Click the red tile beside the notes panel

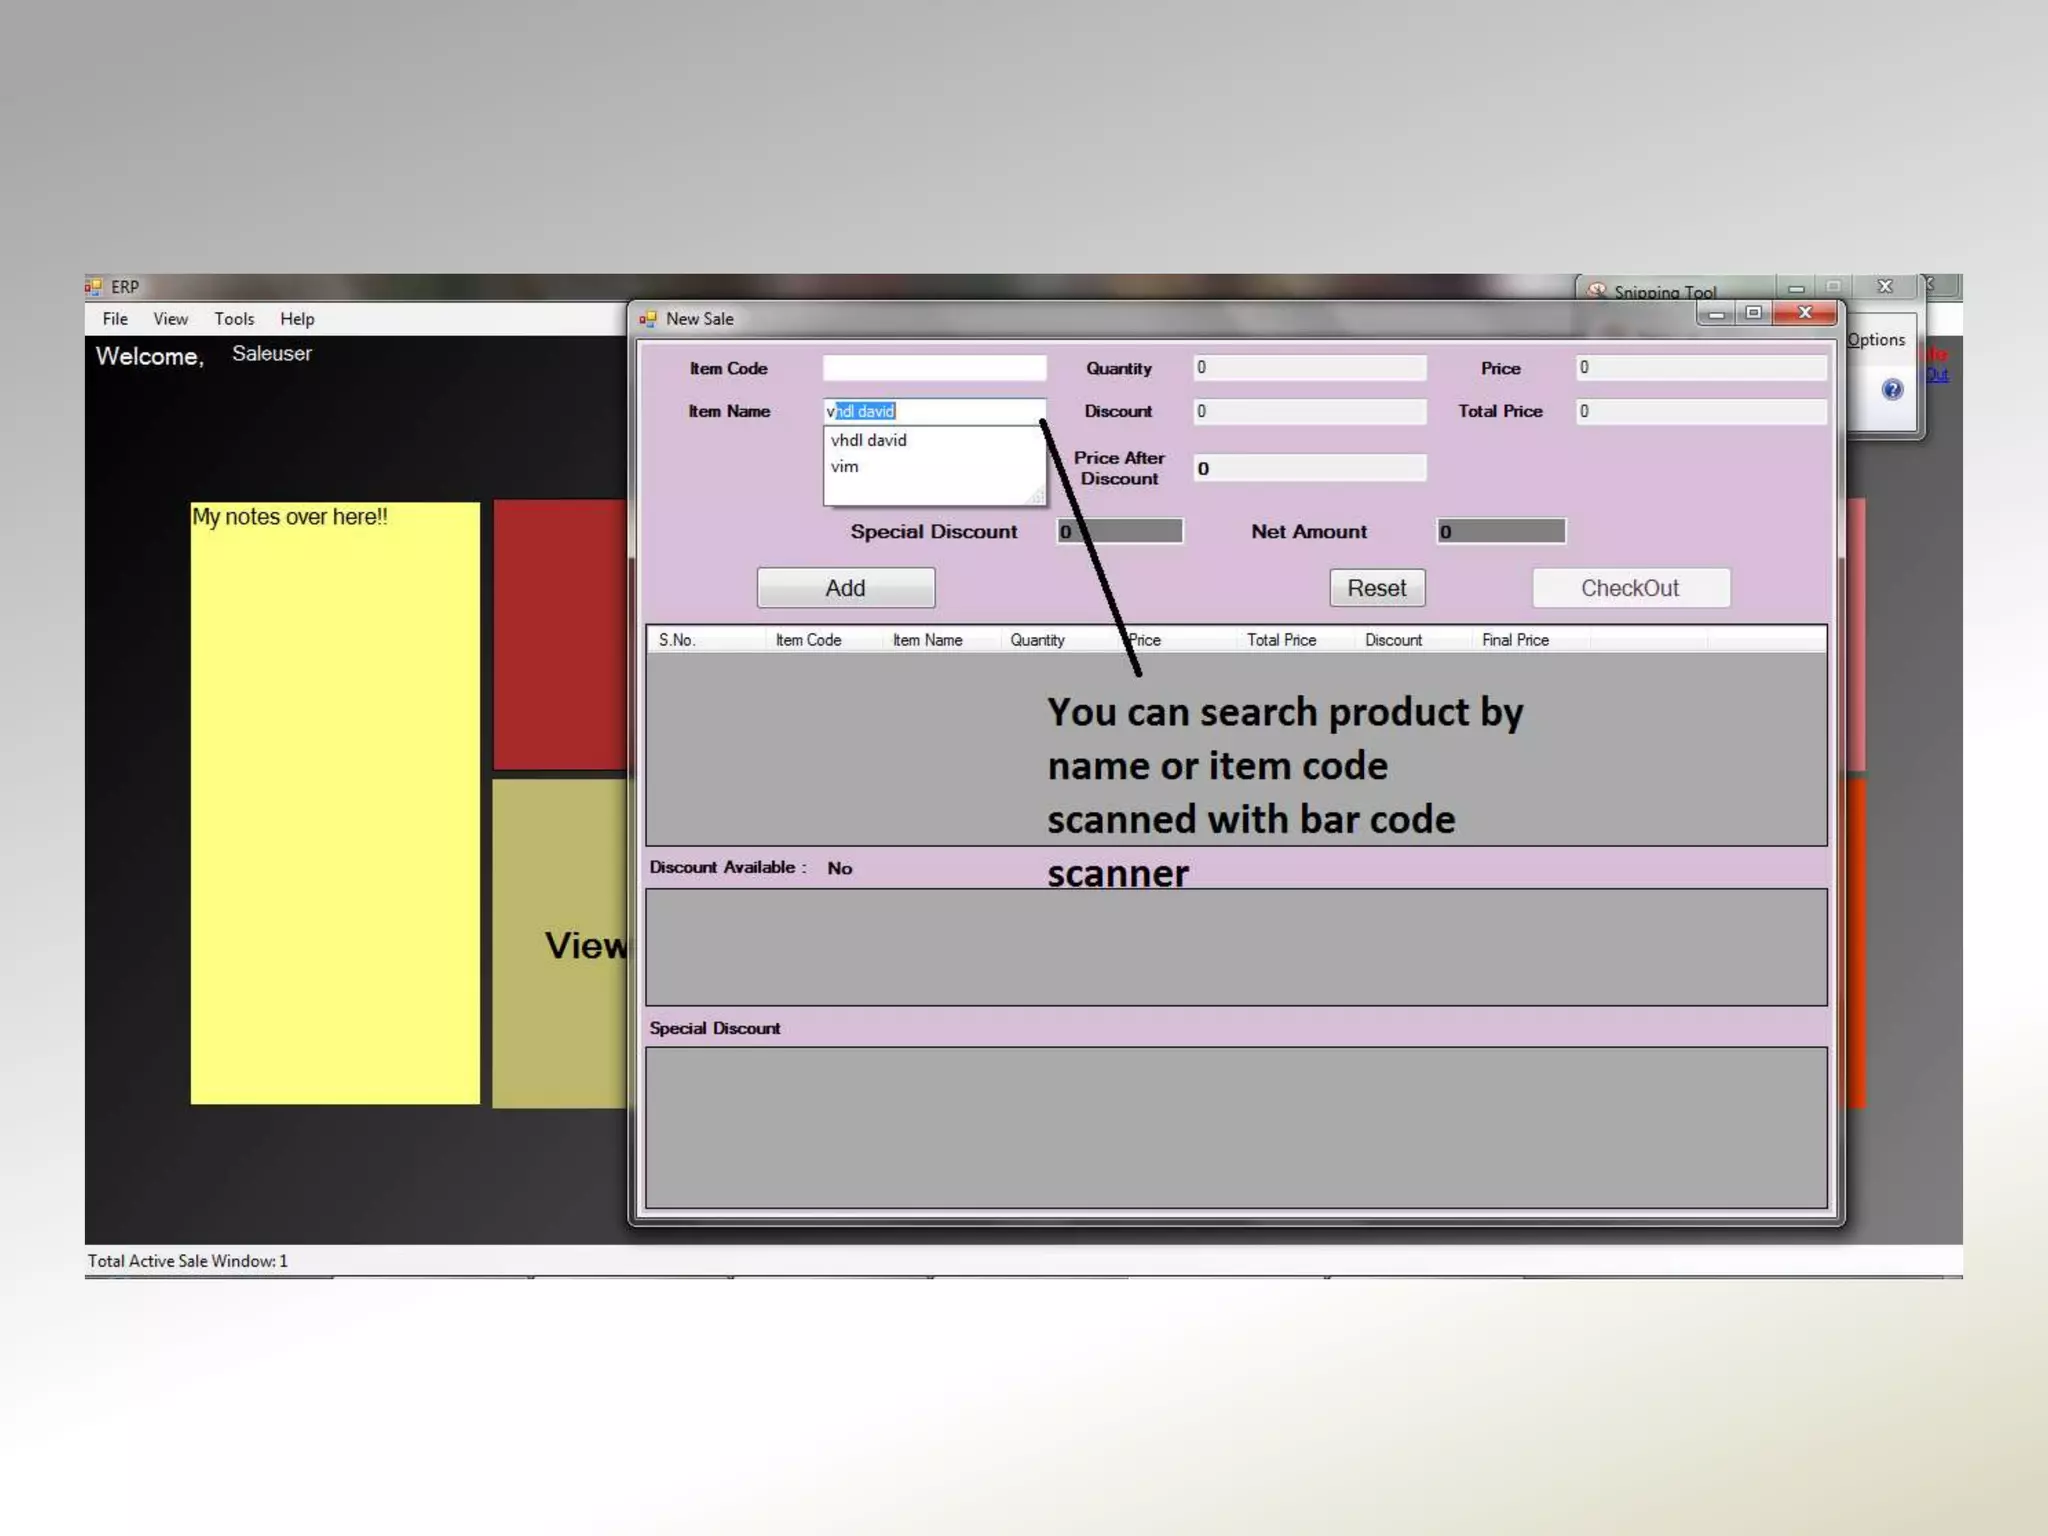pyautogui.click(x=560, y=635)
